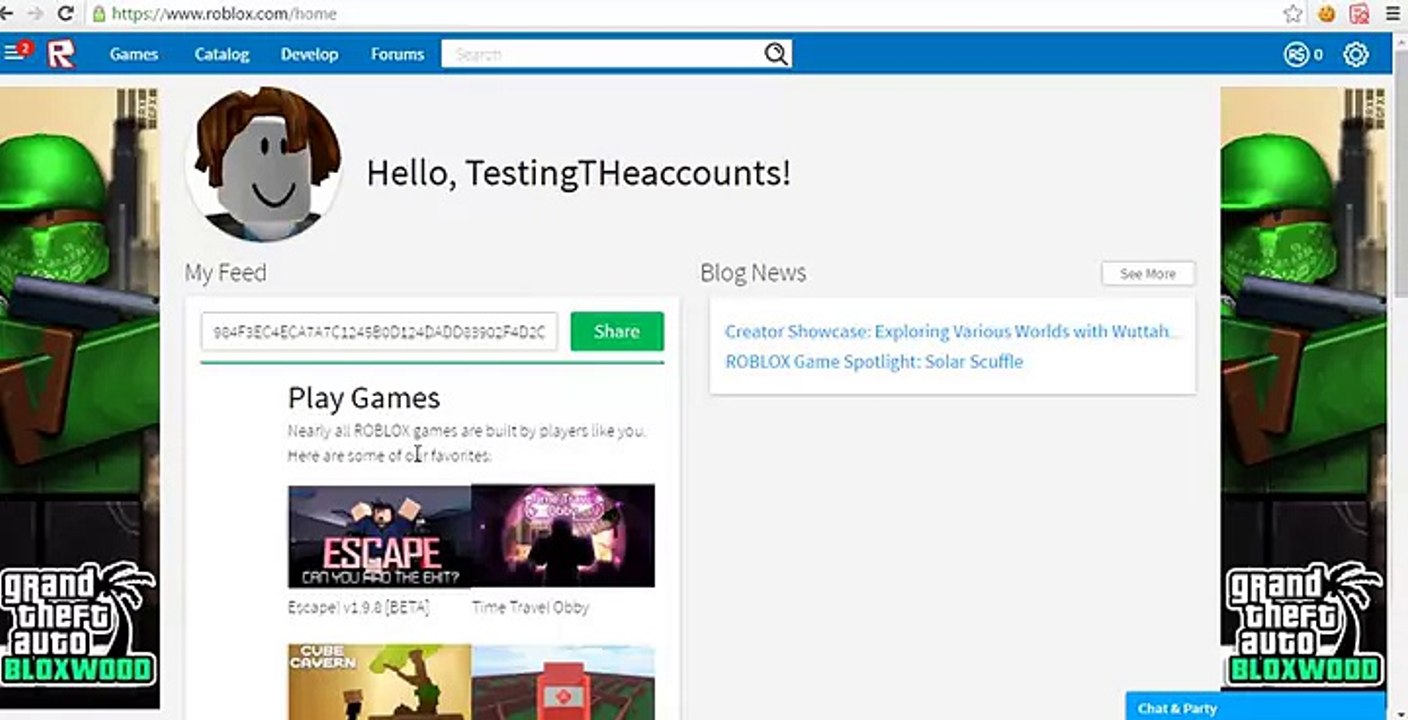The image size is (1408, 720).
Task: Click the search magnifier icon
Action: click(x=776, y=54)
